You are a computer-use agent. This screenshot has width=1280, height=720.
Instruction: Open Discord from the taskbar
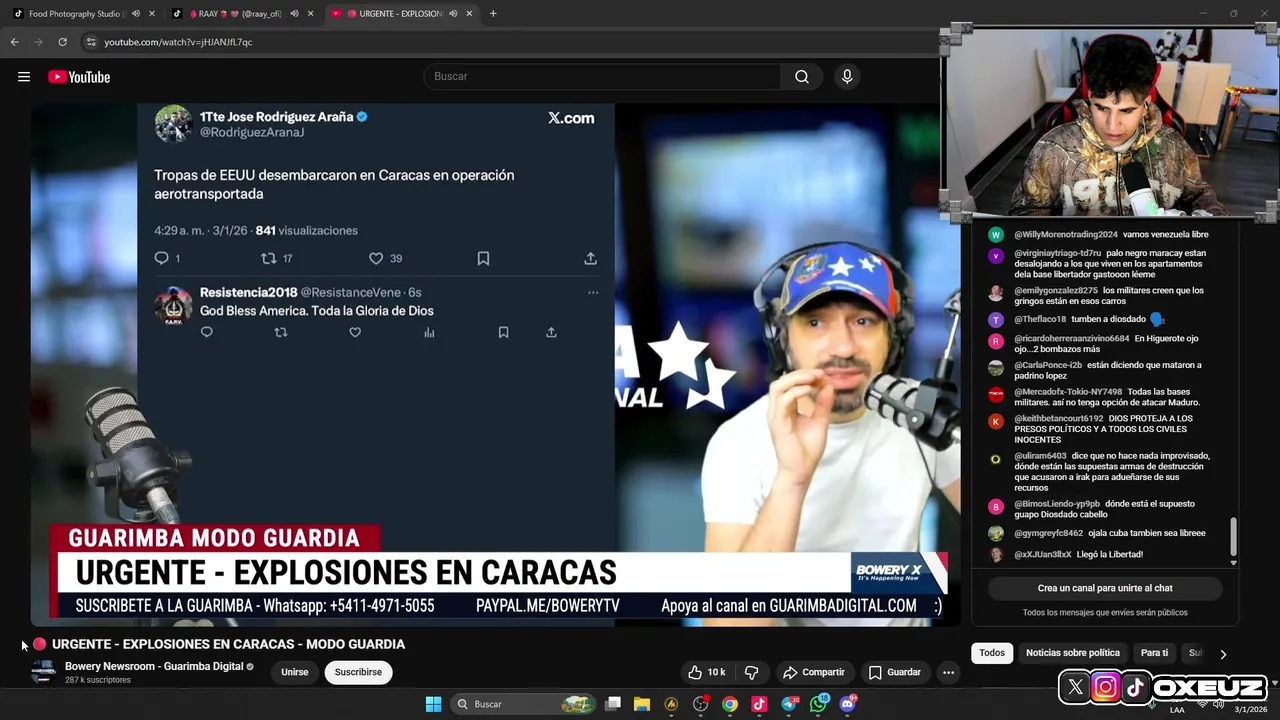[848, 704]
